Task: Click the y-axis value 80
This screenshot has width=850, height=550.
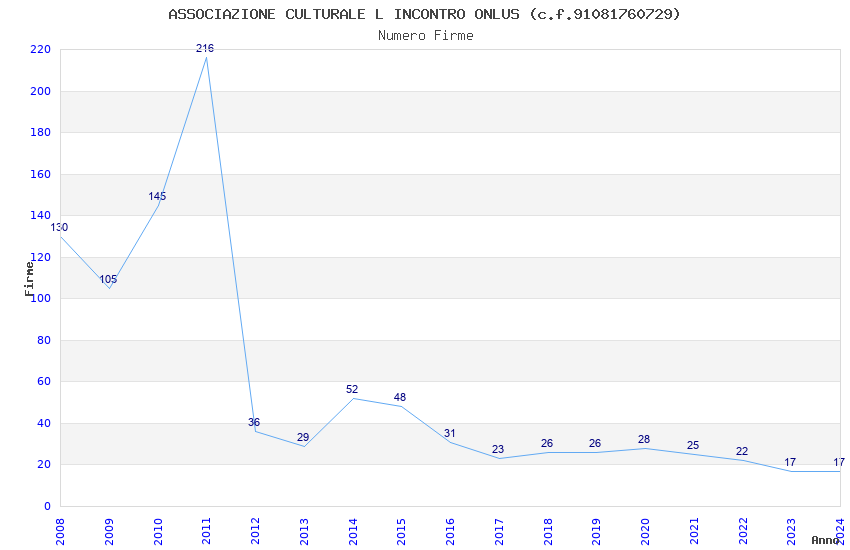Action: coord(44,340)
